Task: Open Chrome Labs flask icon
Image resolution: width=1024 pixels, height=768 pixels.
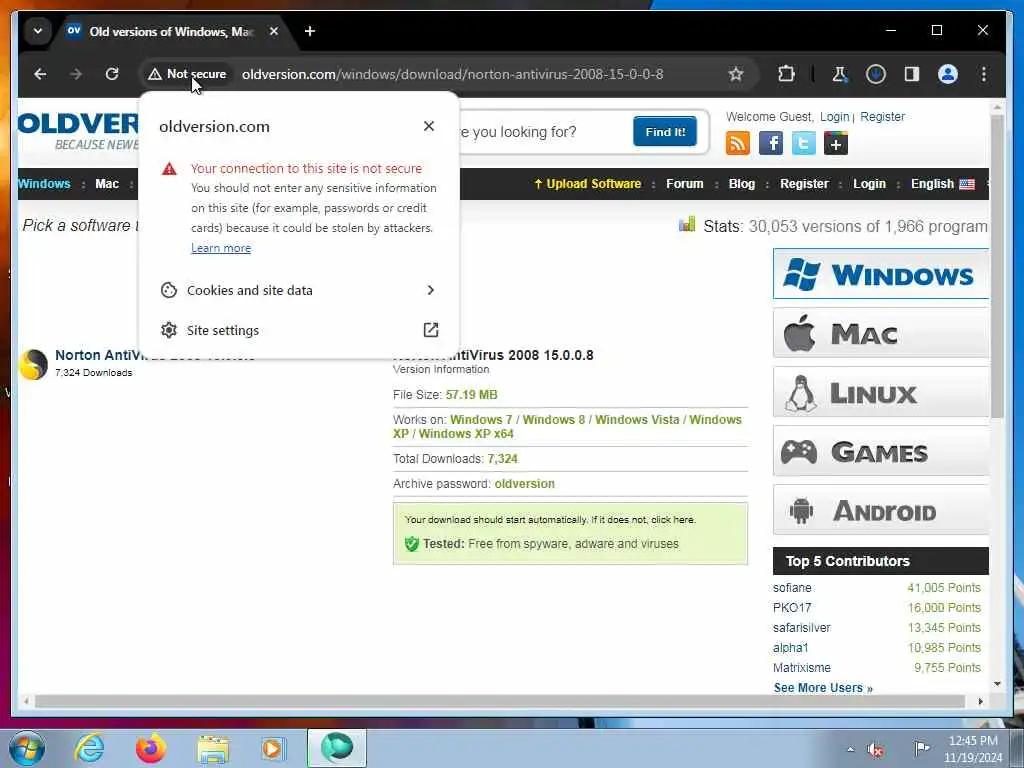Action: click(839, 74)
